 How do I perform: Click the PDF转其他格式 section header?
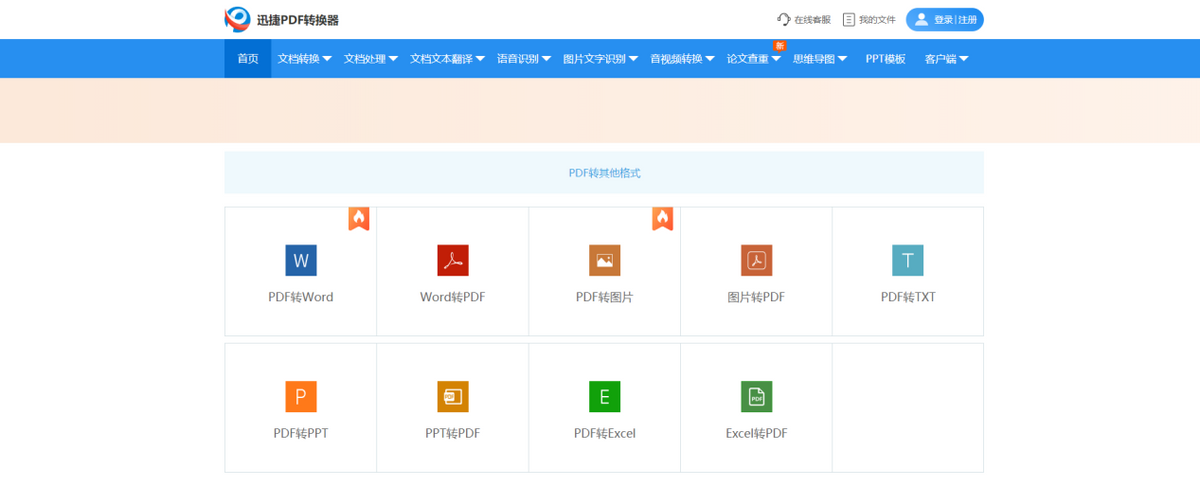click(x=604, y=173)
